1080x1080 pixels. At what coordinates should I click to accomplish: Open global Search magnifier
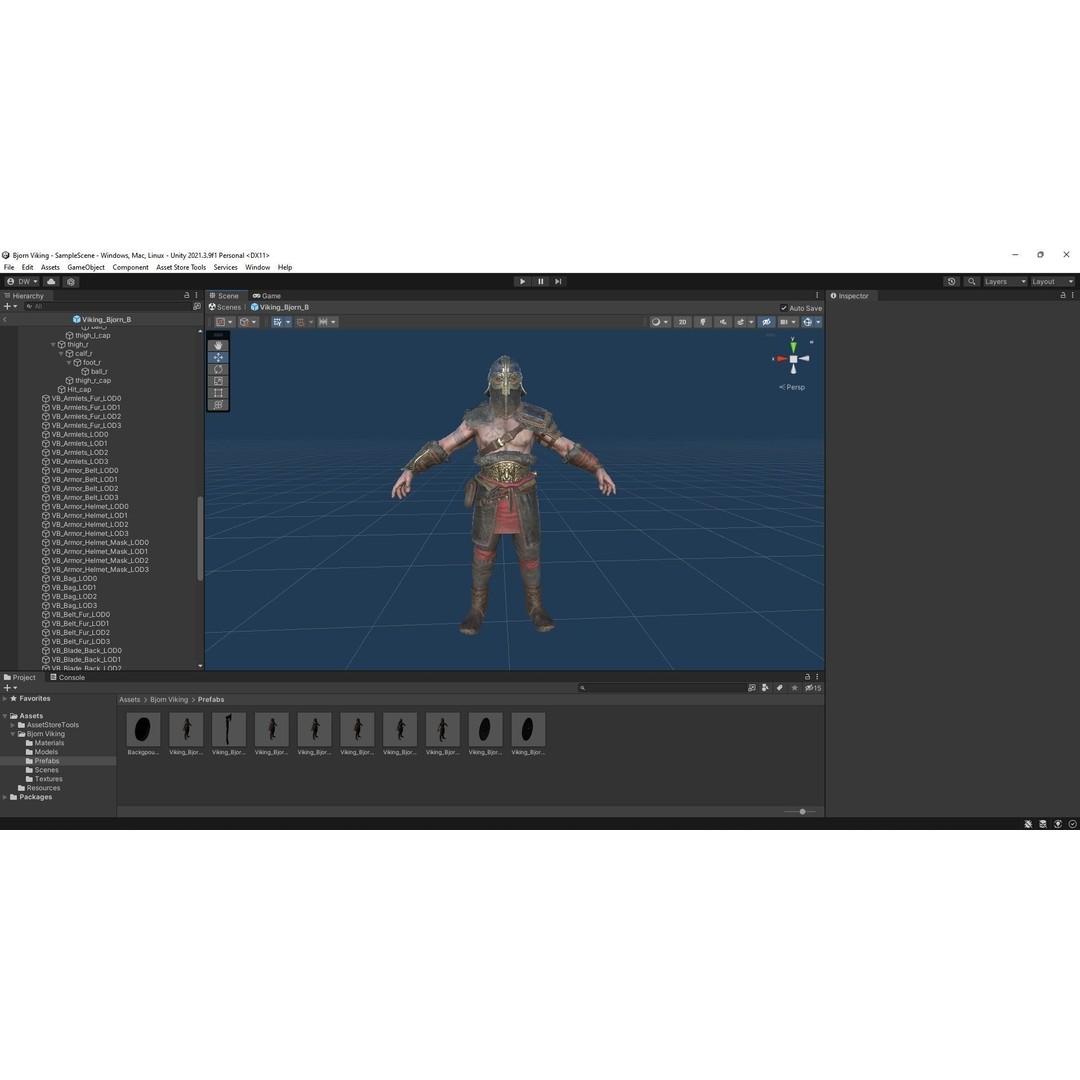pyautogui.click(x=972, y=282)
